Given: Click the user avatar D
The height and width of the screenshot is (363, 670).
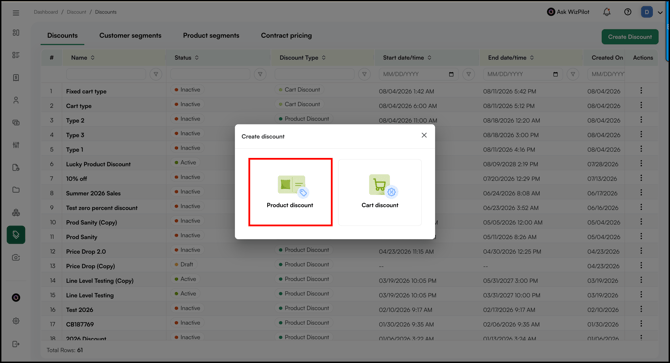Looking at the screenshot, I should pos(646,12).
